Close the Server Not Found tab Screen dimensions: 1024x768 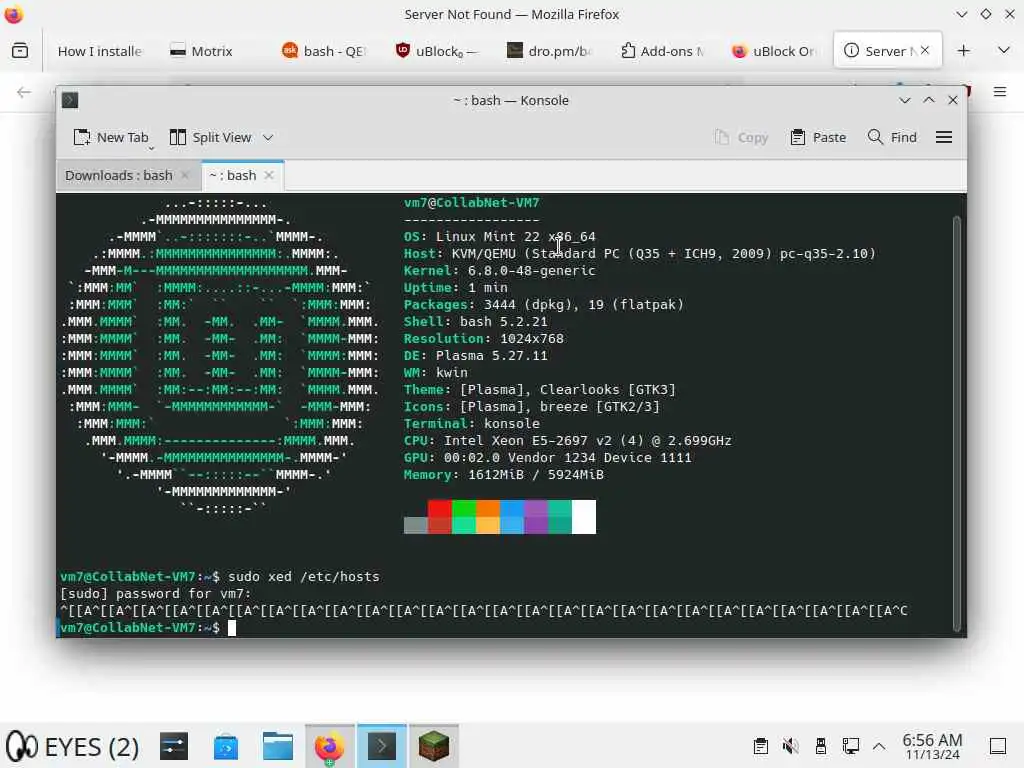click(x=925, y=50)
